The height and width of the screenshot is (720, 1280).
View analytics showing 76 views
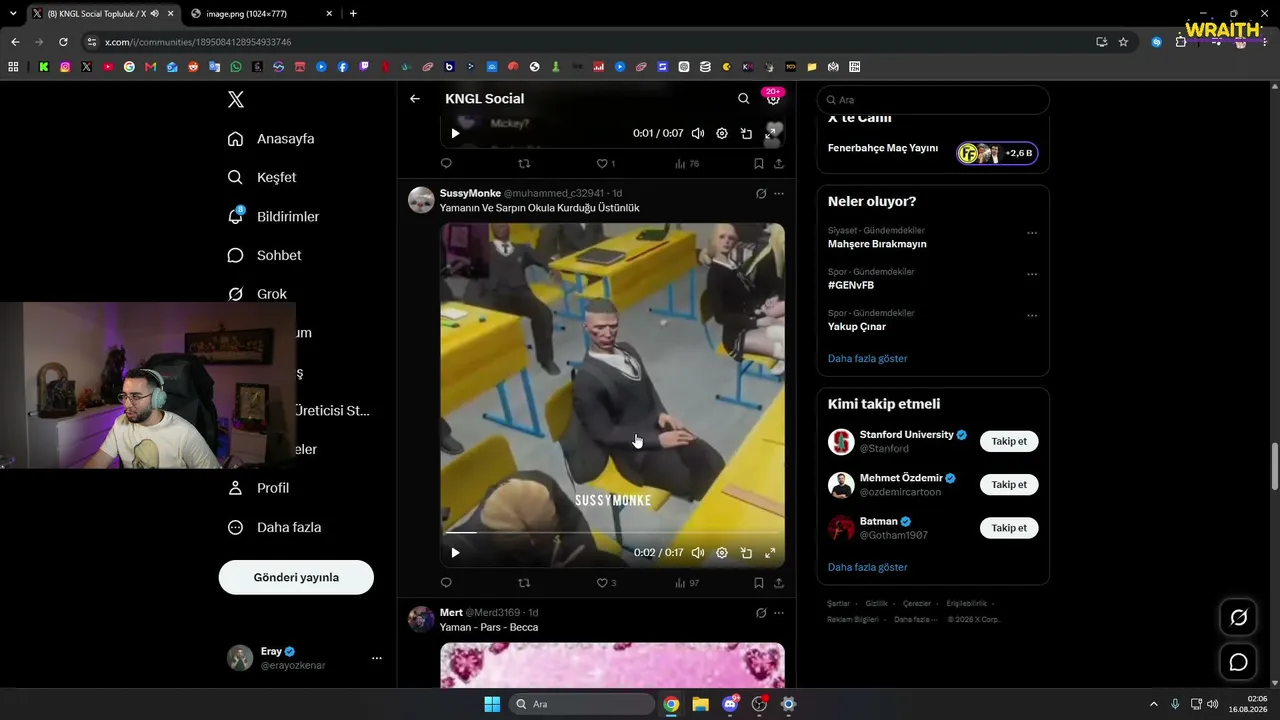coord(687,164)
